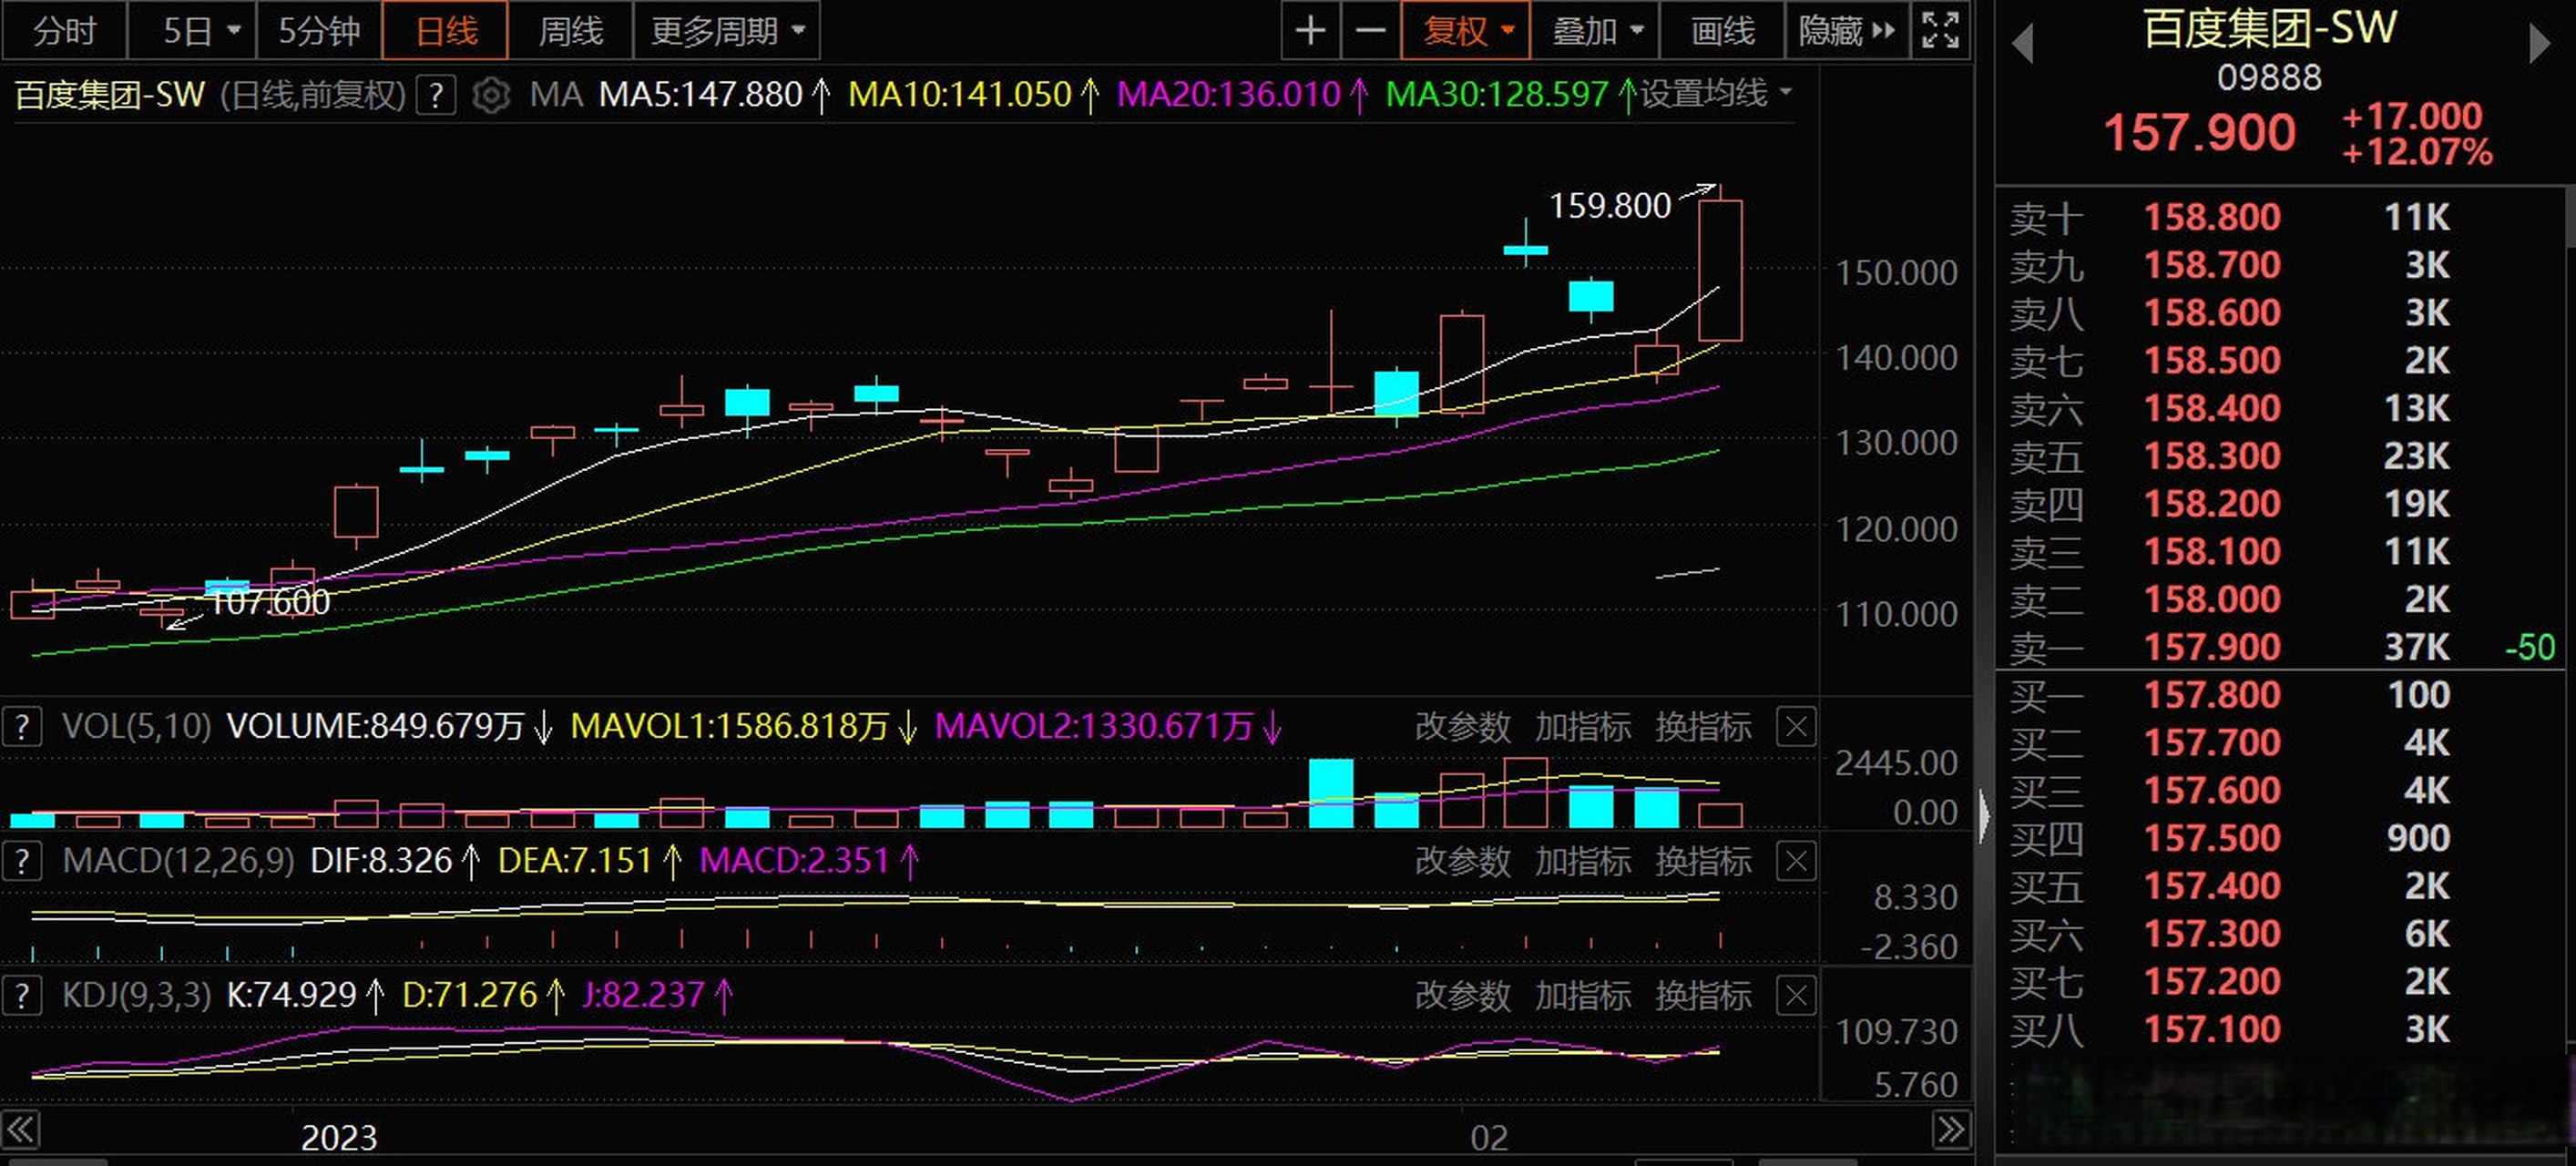Click the DIF:8.326 value
This screenshot has width=2576, height=1166.
click(x=381, y=861)
